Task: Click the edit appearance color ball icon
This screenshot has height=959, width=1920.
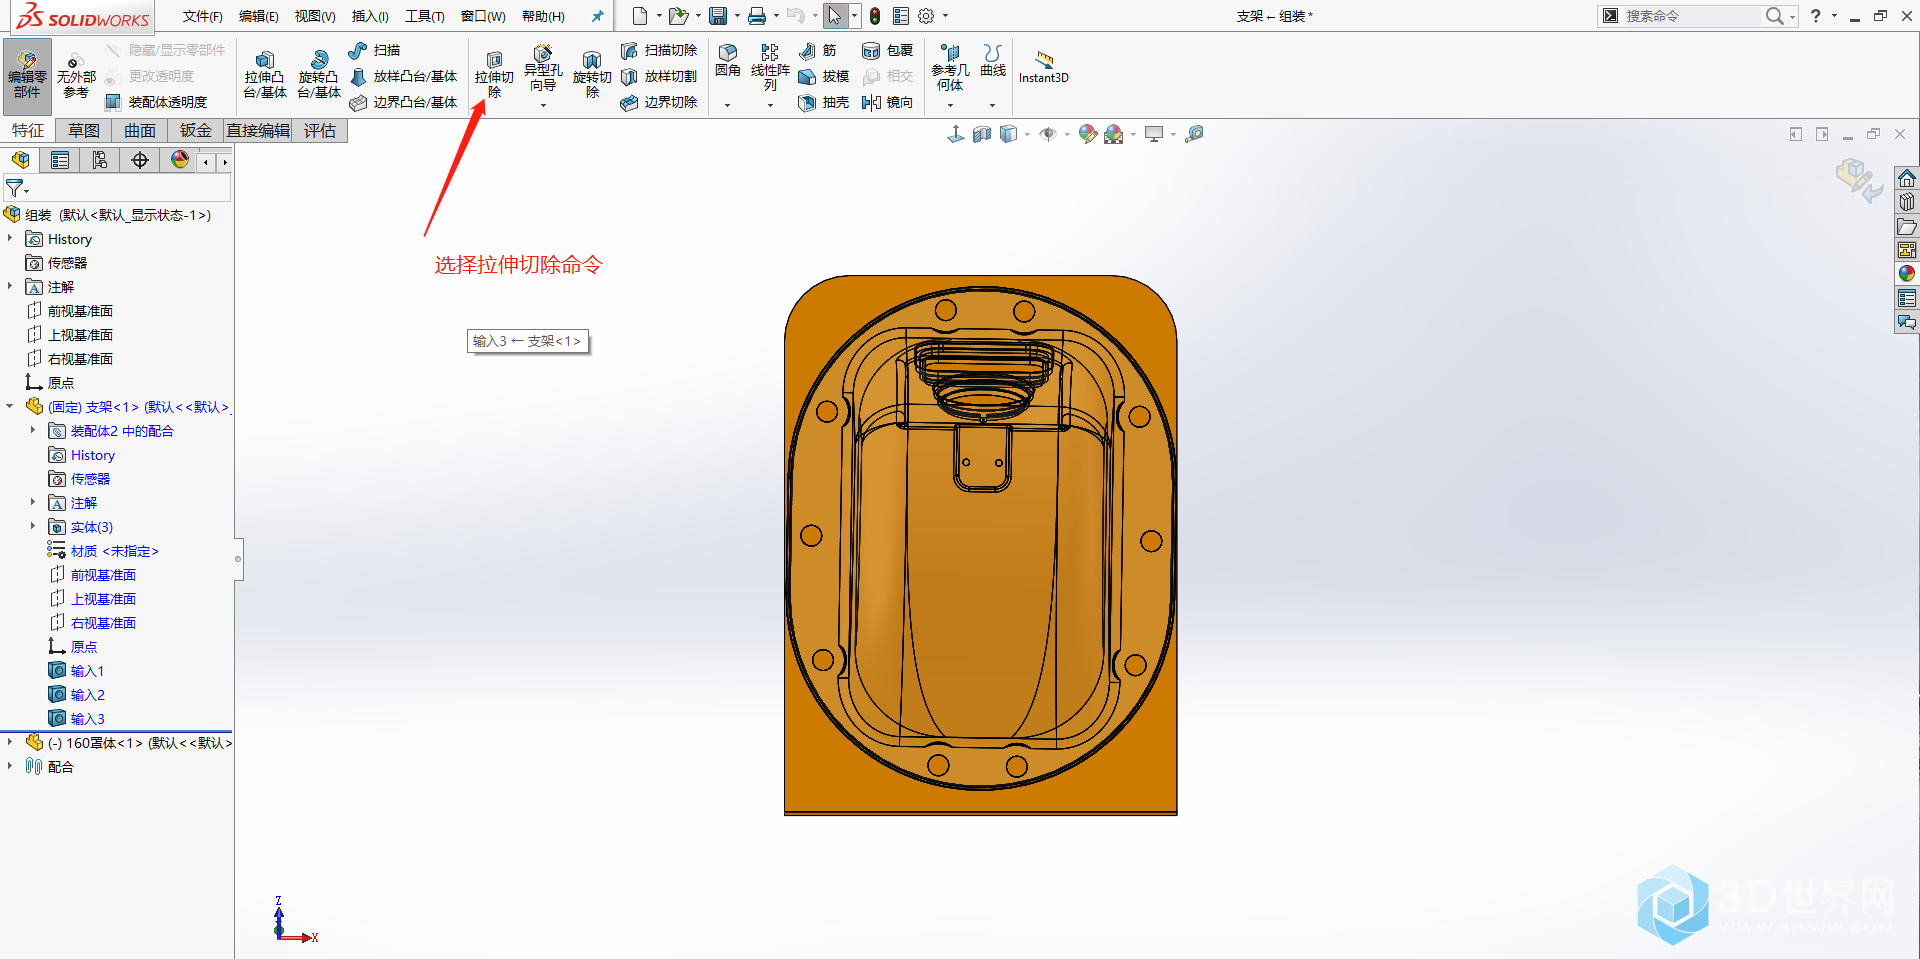Action: point(1088,134)
